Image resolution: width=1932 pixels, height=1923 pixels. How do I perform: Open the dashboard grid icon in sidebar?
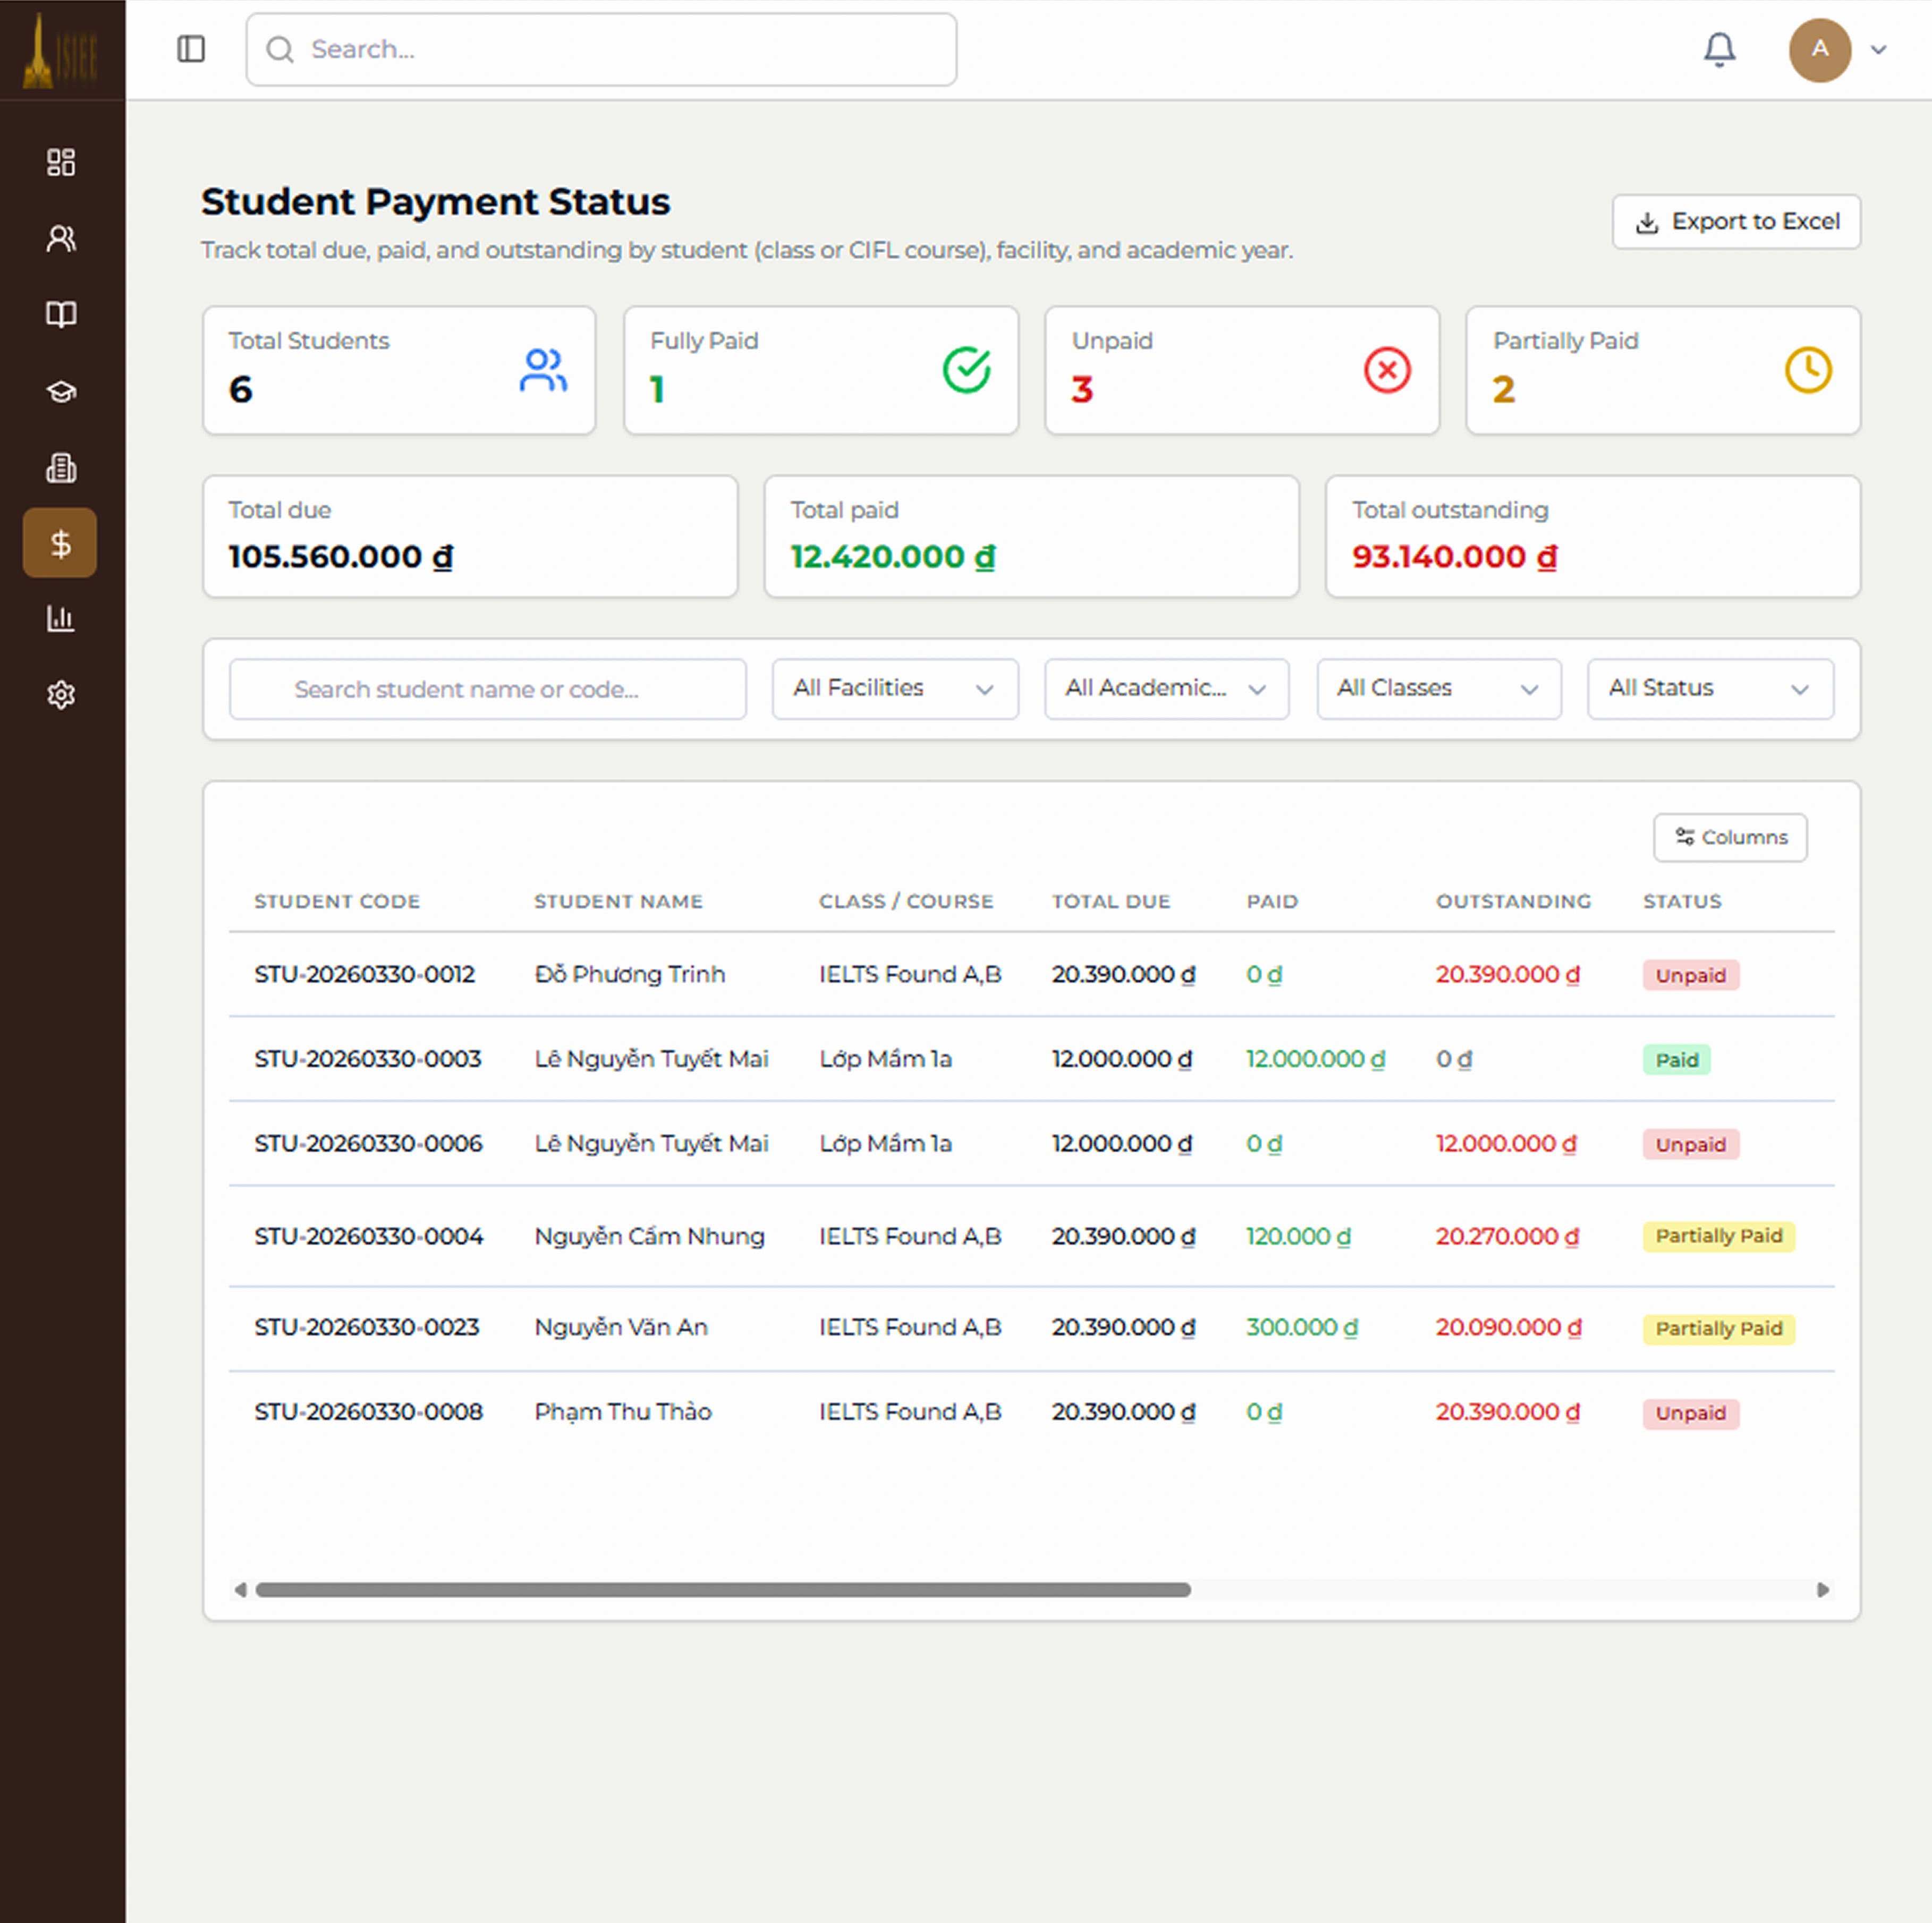(x=61, y=162)
